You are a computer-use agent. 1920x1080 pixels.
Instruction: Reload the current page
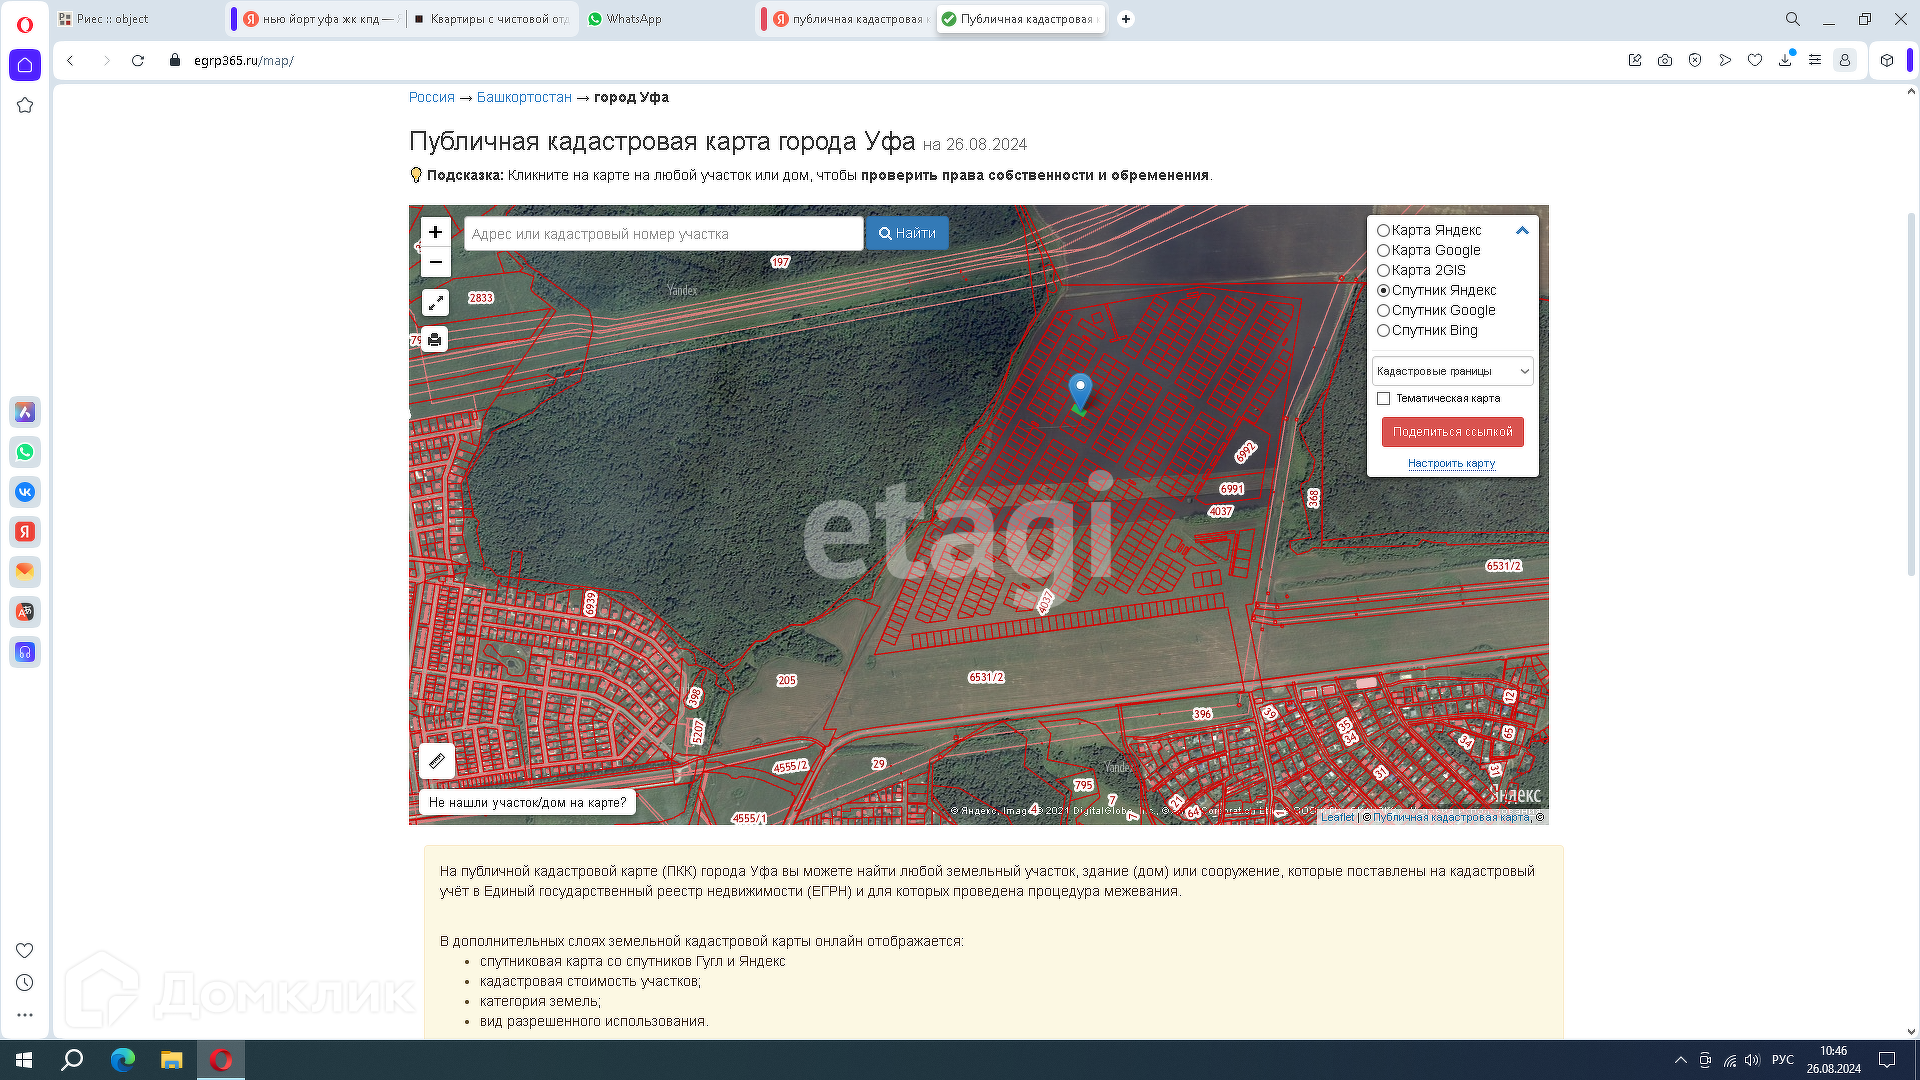point(138,60)
